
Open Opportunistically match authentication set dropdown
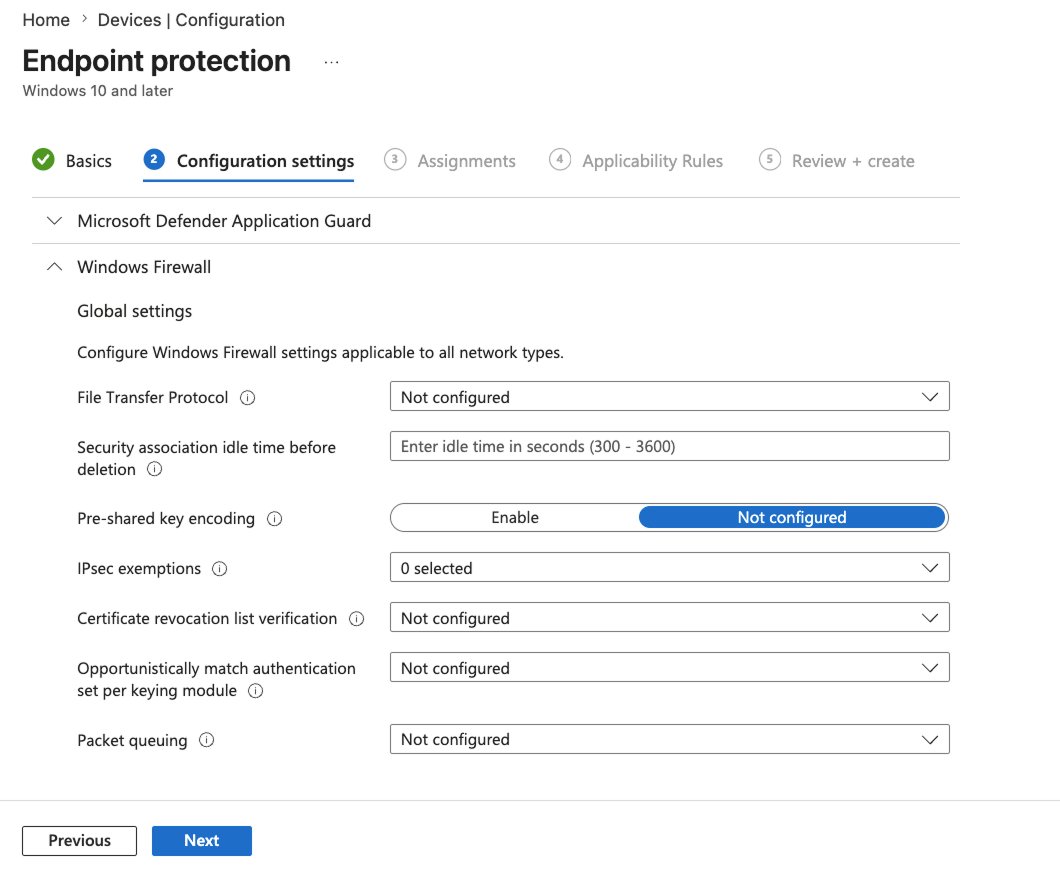click(x=669, y=668)
